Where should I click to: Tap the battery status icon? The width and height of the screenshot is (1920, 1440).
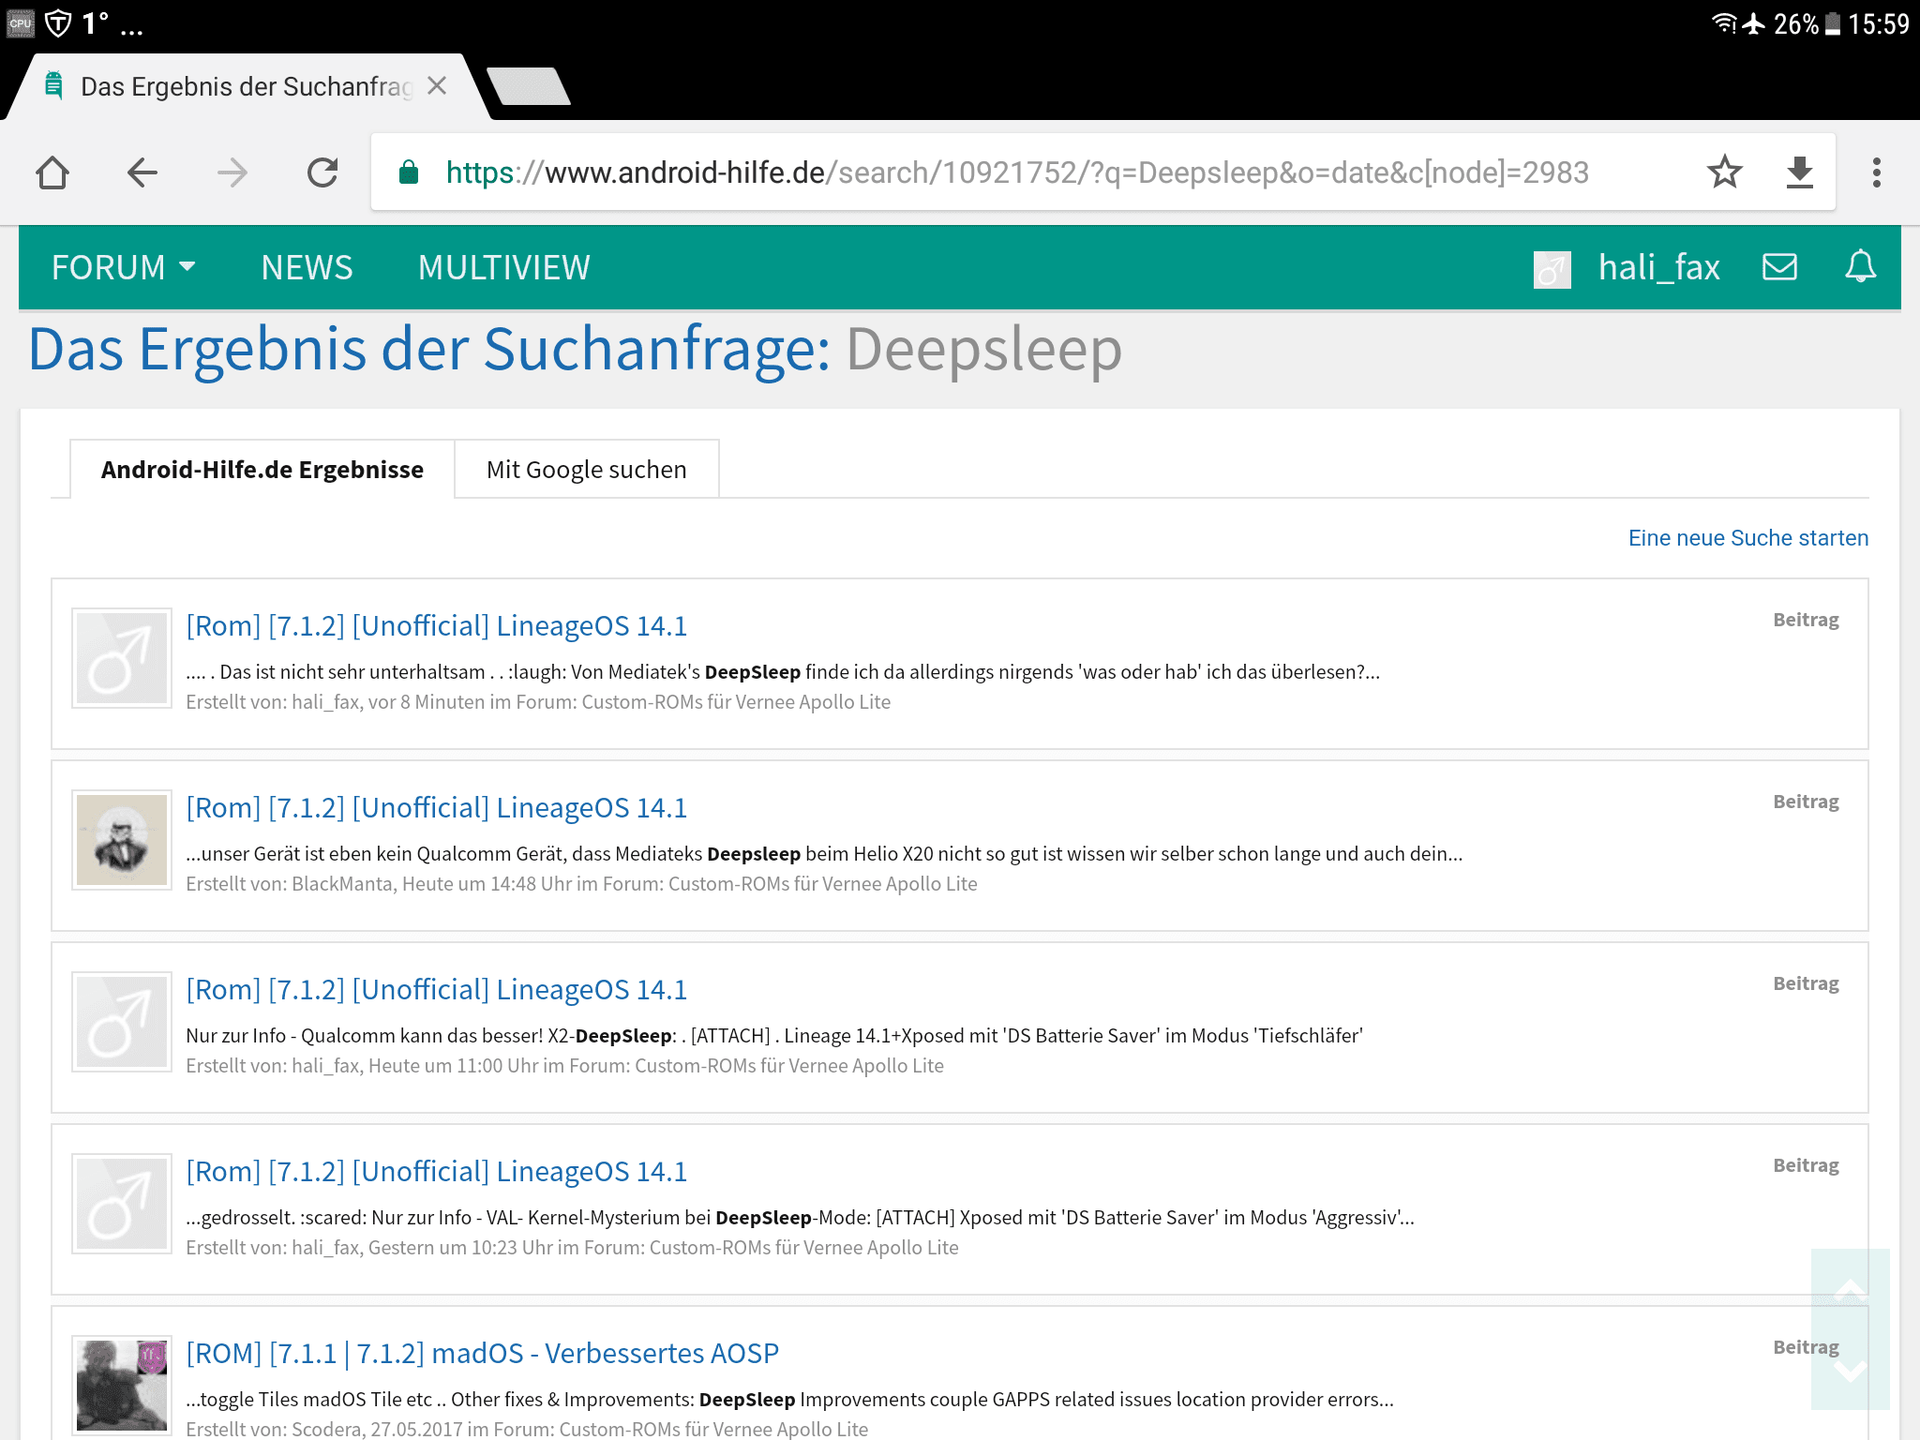(1832, 23)
